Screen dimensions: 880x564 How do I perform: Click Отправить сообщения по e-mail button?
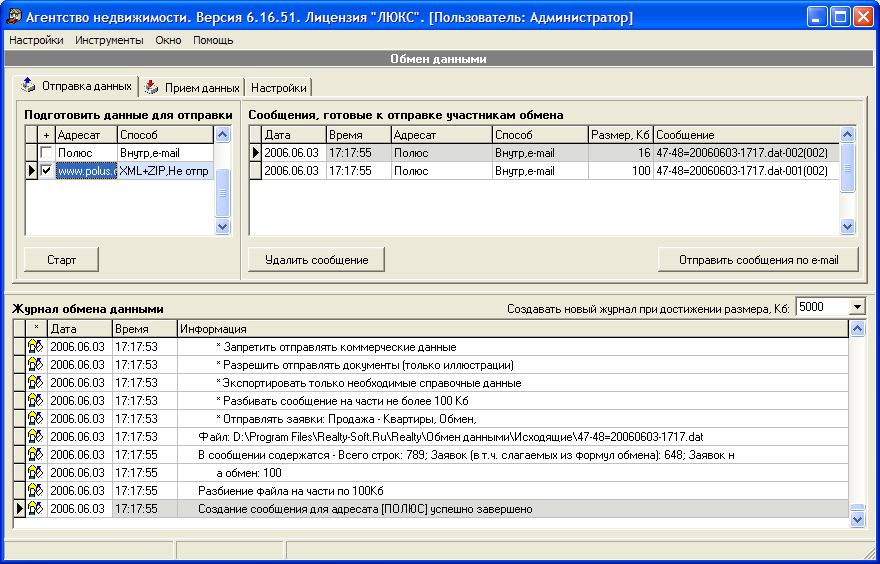(758, 260)
